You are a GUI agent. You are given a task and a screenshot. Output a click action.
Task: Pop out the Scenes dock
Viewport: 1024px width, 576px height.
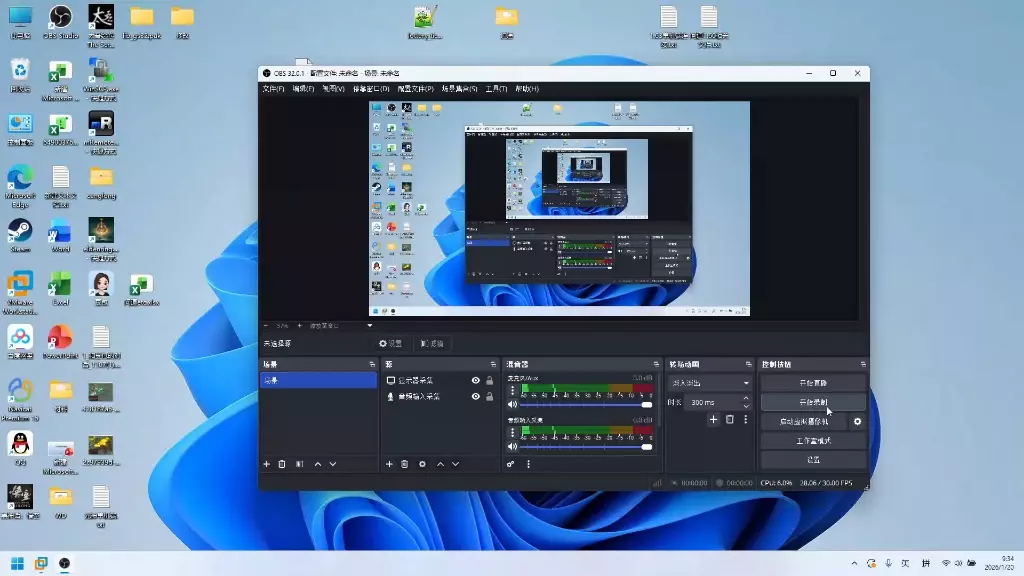372,364
